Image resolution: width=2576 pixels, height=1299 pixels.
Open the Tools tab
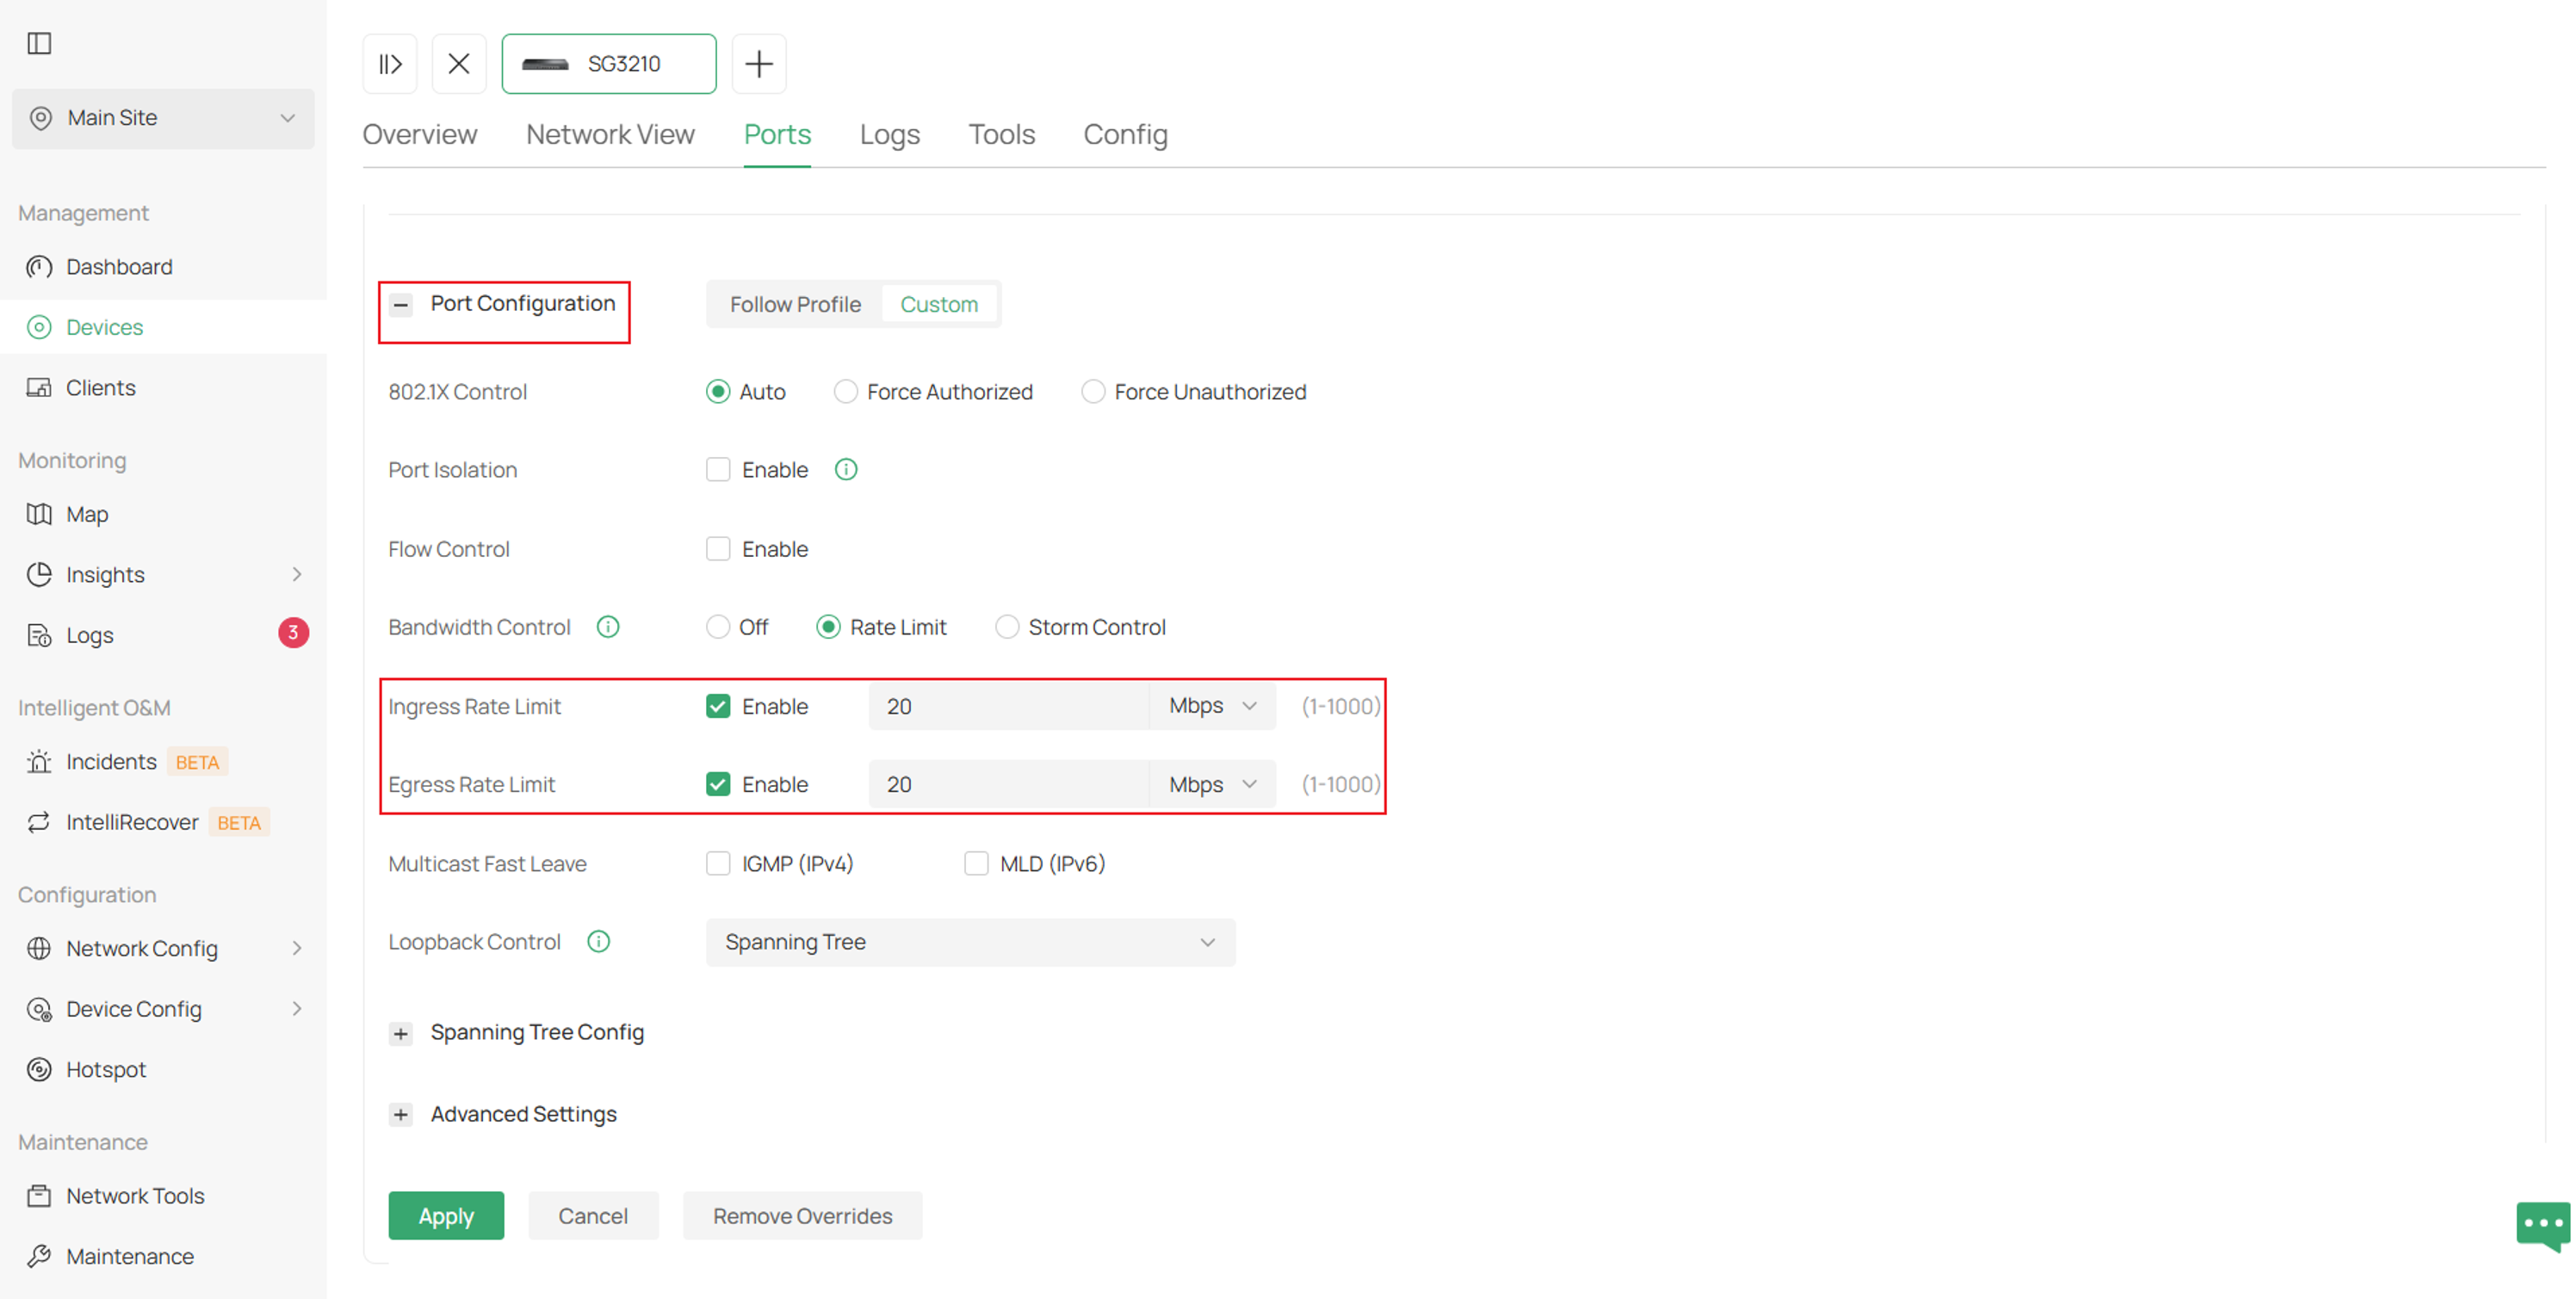point(1001,134)
